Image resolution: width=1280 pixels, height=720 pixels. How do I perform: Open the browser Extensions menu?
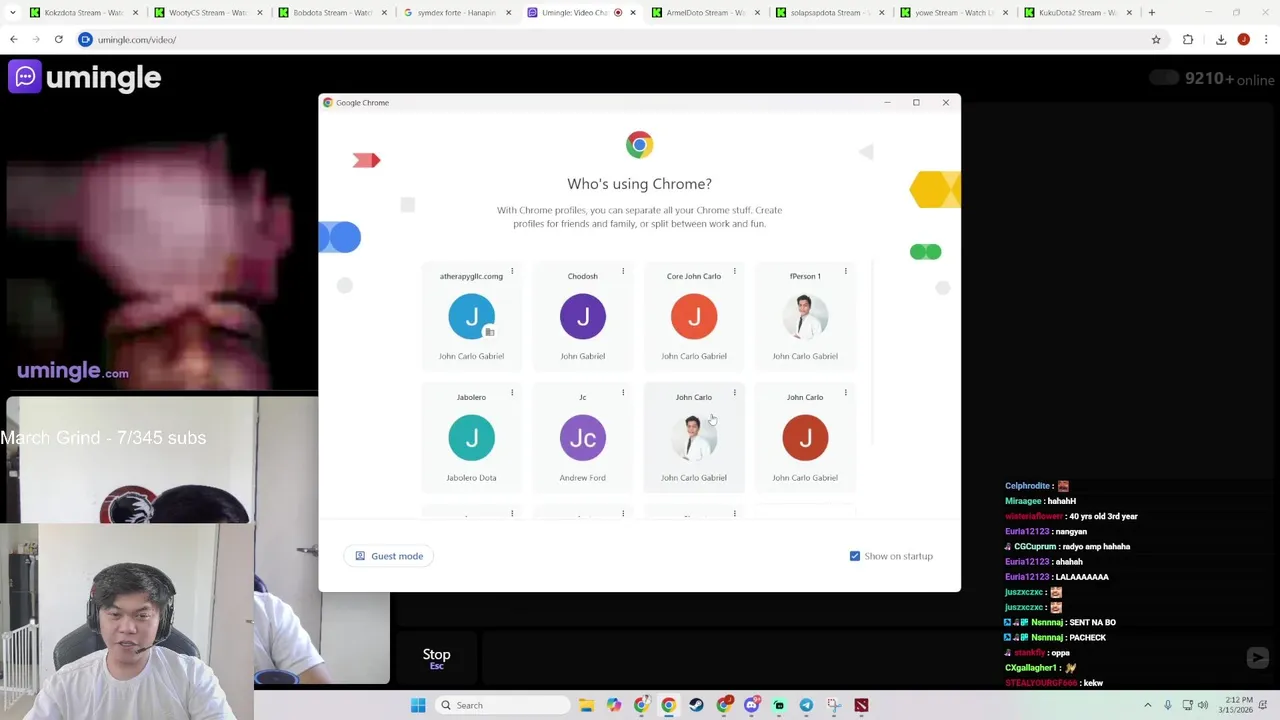(1188, 40)
